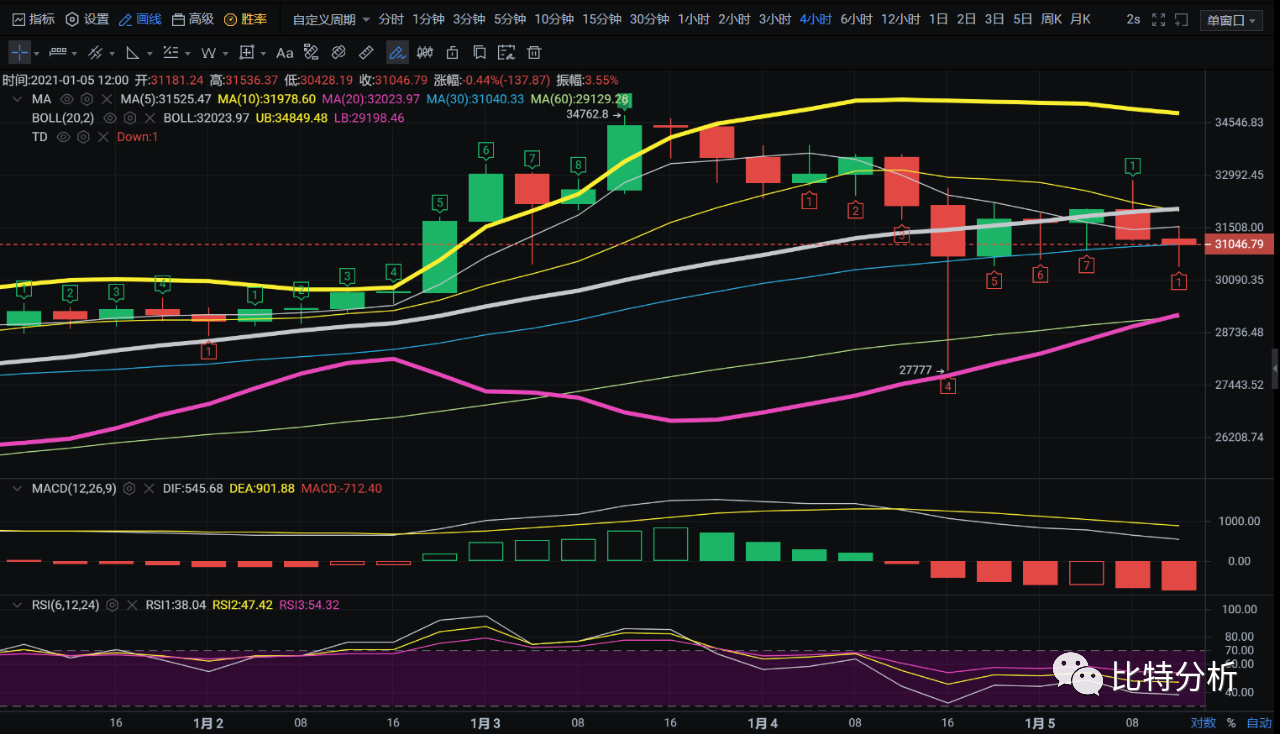Click the 指标 indicators button
Image resolution: width=1280 pixels, height=734 pixels.
pos(33,19)
